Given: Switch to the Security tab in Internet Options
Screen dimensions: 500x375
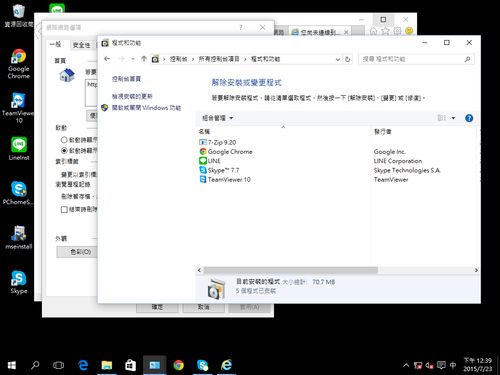Looking at the screenshot, I should [x=81, y=45].
